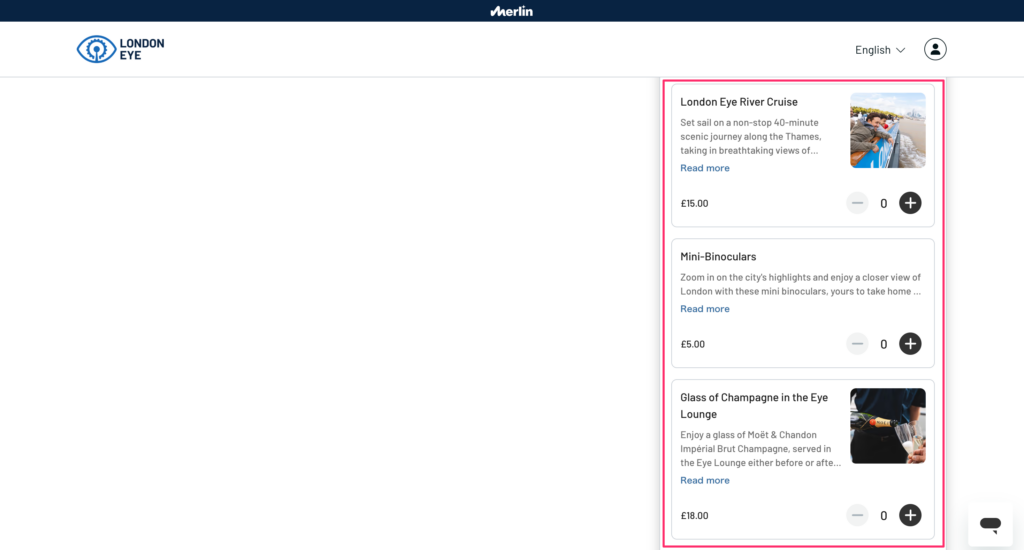Click the Merlin logo in top bar

[x=511, y=11]
